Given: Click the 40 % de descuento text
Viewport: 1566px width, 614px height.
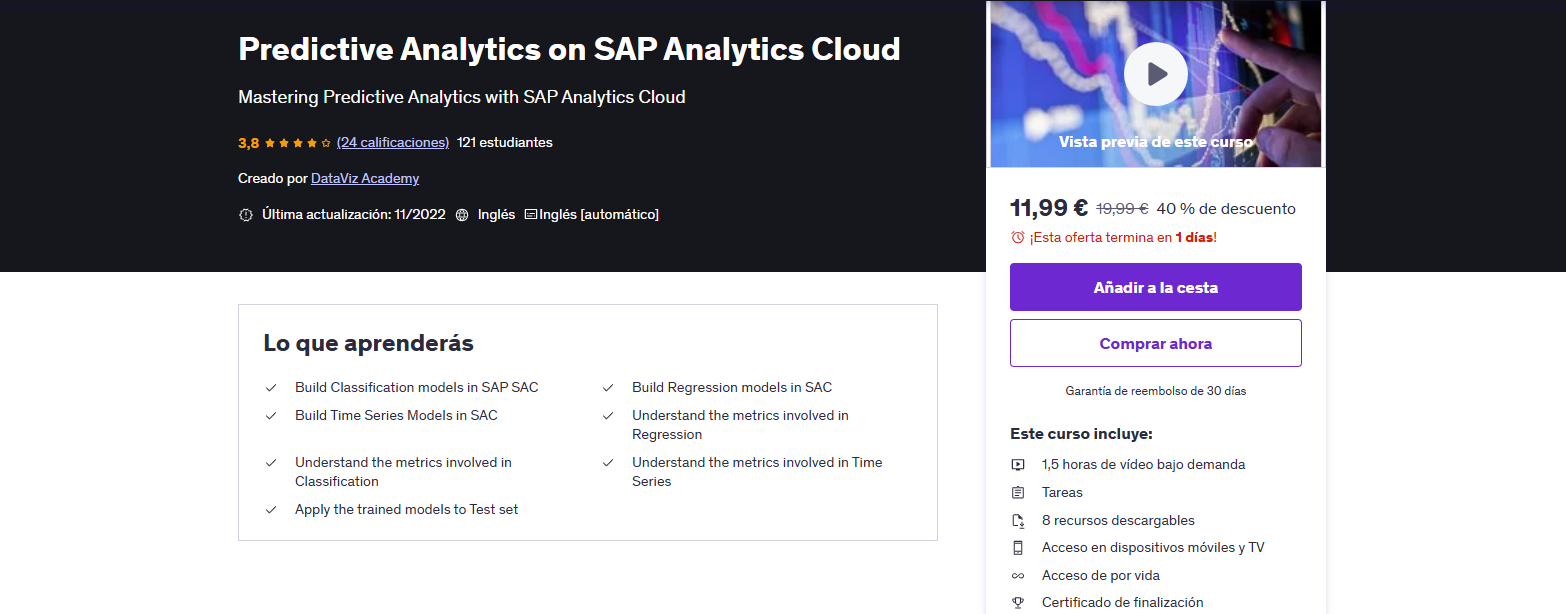Looking at the screenshot, I should pyautogui.click(x=1226, y=209).
